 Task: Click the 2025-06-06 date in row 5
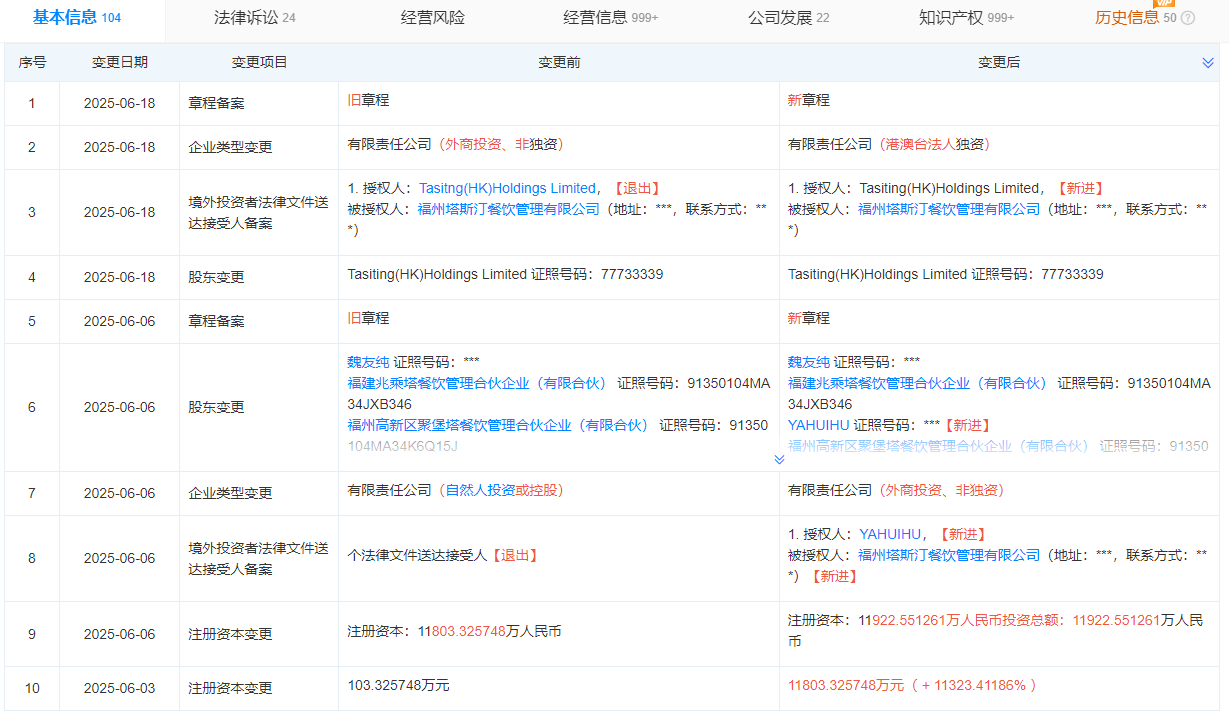click(120, 321)
